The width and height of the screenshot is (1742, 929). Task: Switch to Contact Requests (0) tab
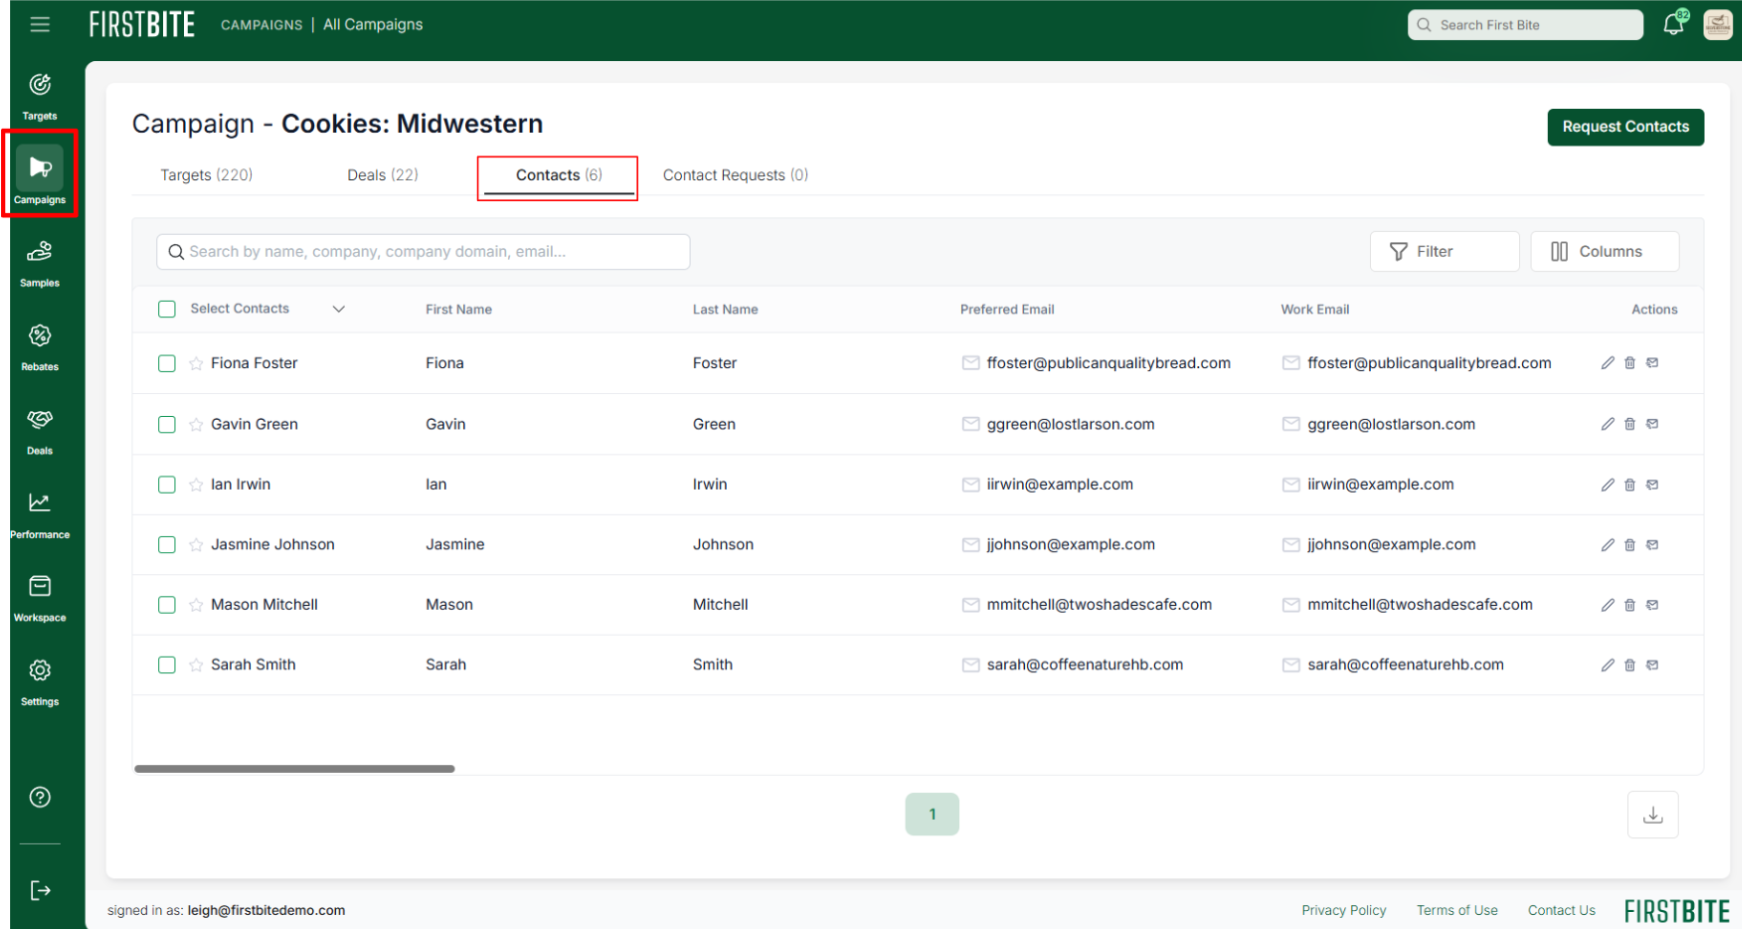coord(735,175)
